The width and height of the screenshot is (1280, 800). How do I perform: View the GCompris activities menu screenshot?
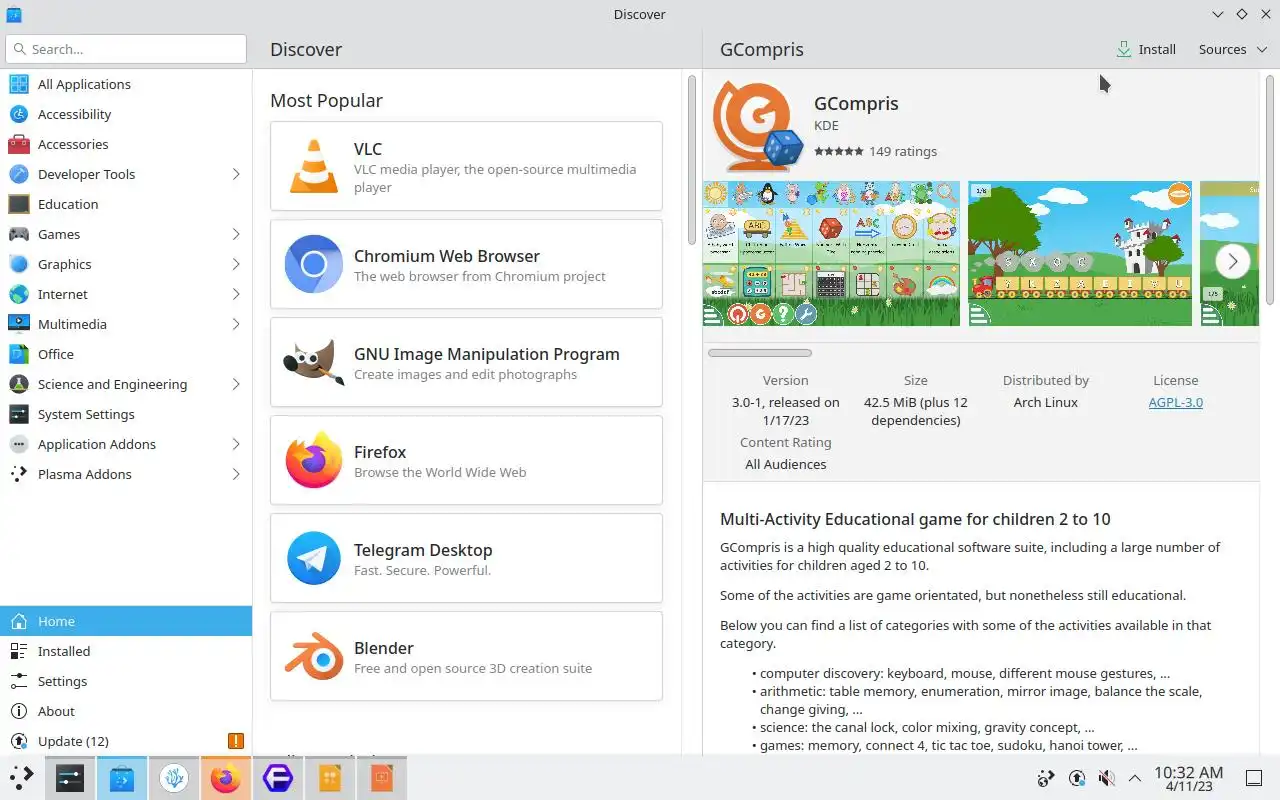[x=831, y=253]
